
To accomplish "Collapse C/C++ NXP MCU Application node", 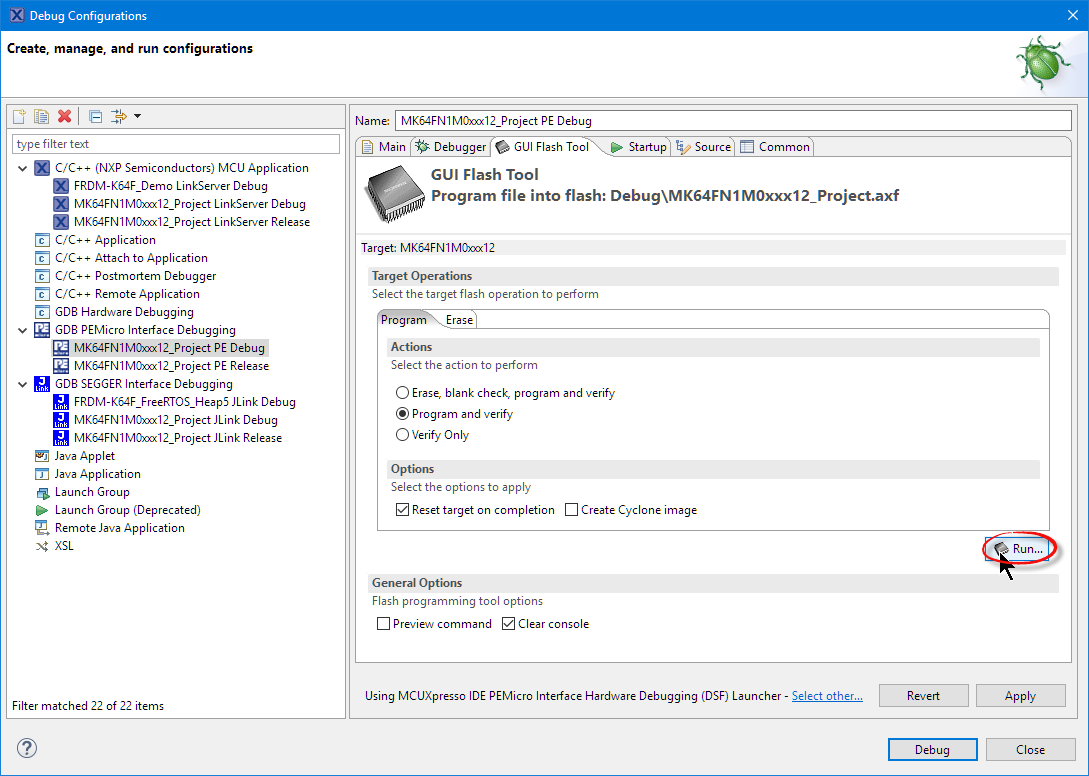I will pyautogui.click(x=23, y=168).
